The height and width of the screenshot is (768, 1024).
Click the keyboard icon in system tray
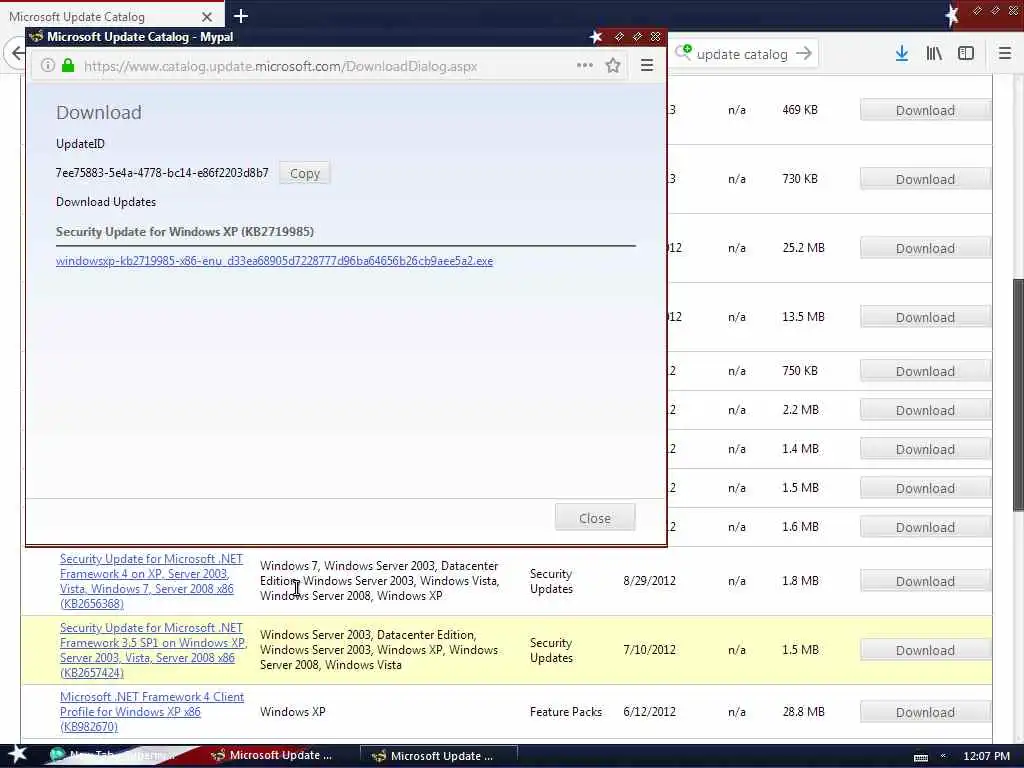point(921,756)
